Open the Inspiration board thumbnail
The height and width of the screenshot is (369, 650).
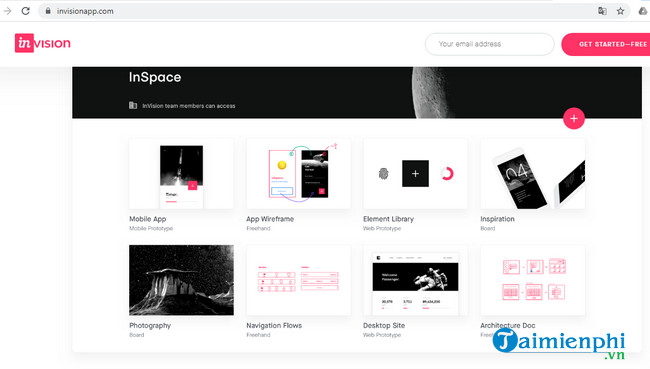point(533,174)
